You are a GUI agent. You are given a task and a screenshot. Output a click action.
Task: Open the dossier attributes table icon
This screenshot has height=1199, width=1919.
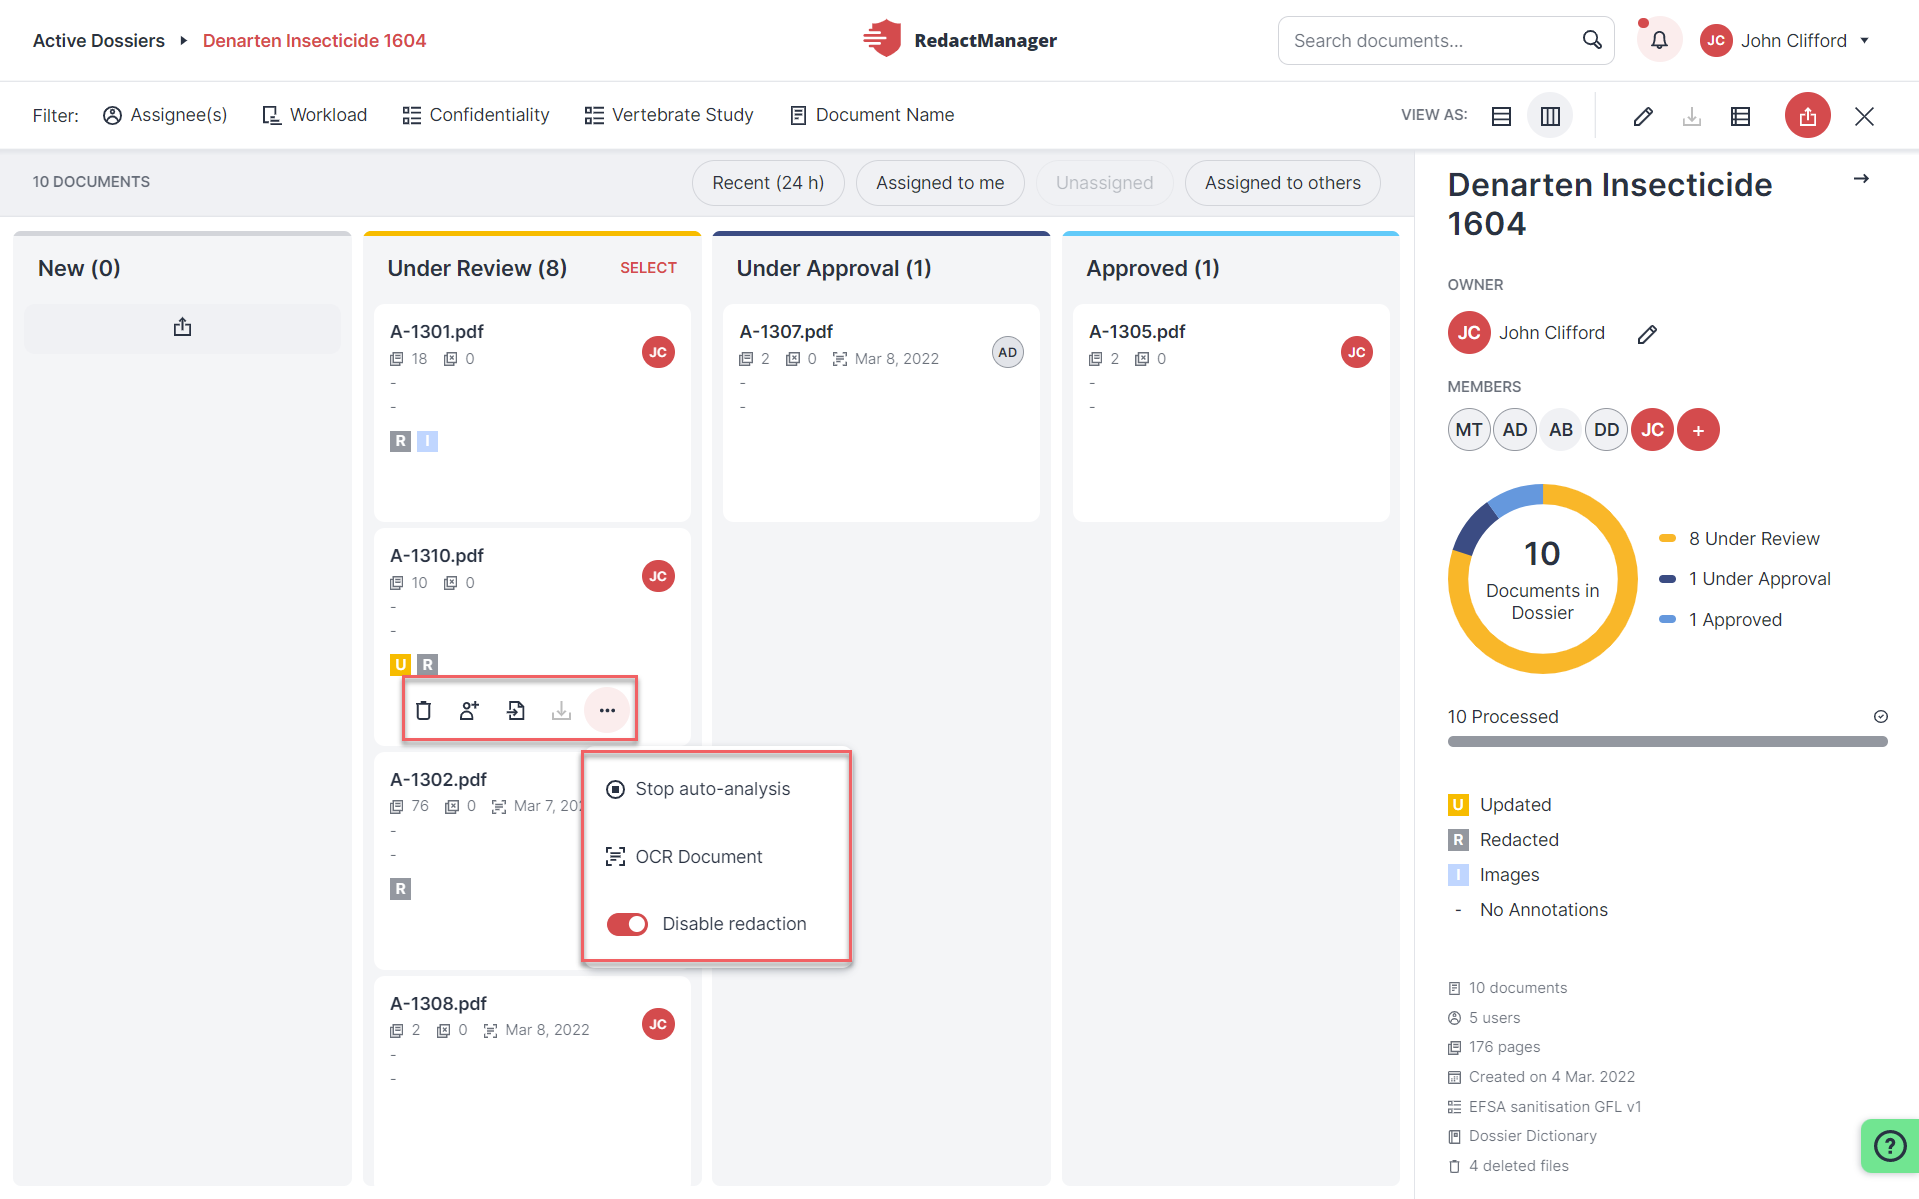pos(1740,116)
